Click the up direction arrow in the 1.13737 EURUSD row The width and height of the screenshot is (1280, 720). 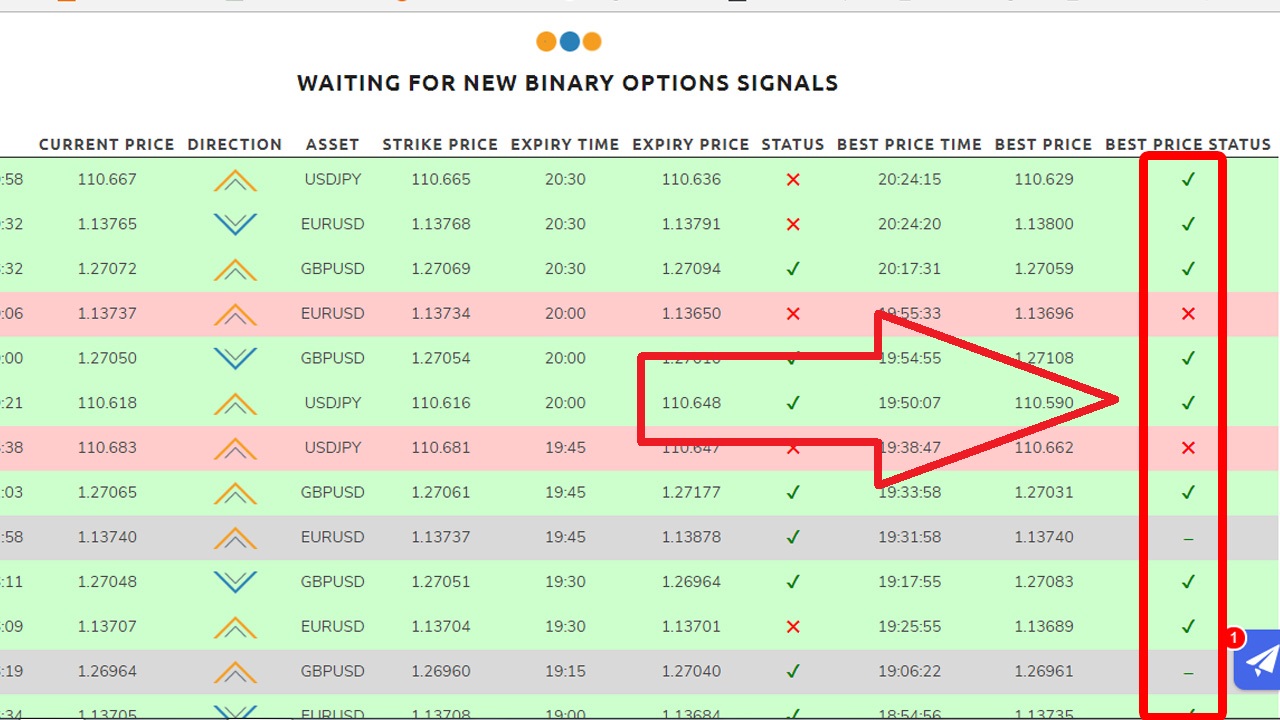click(235, 314)
